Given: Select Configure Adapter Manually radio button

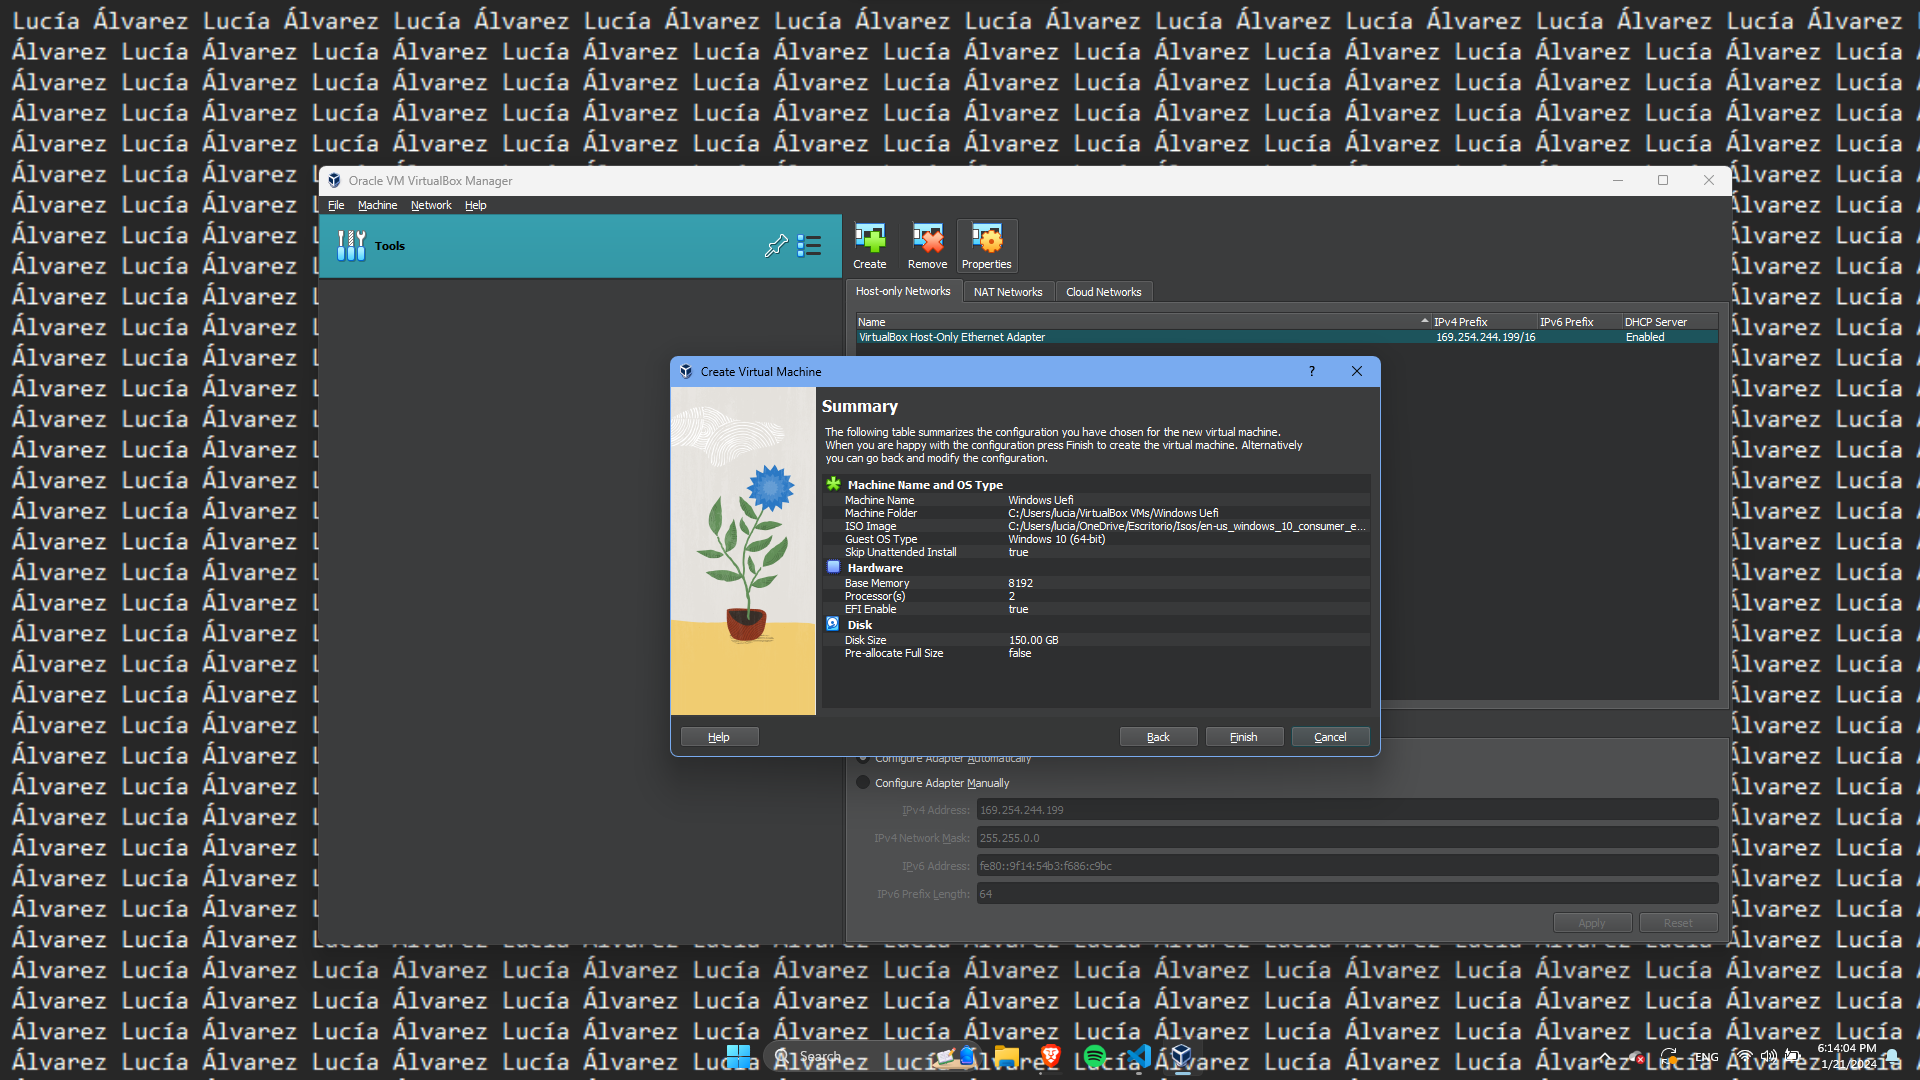Looking at the screenshot, I should (x=863, y=783).
